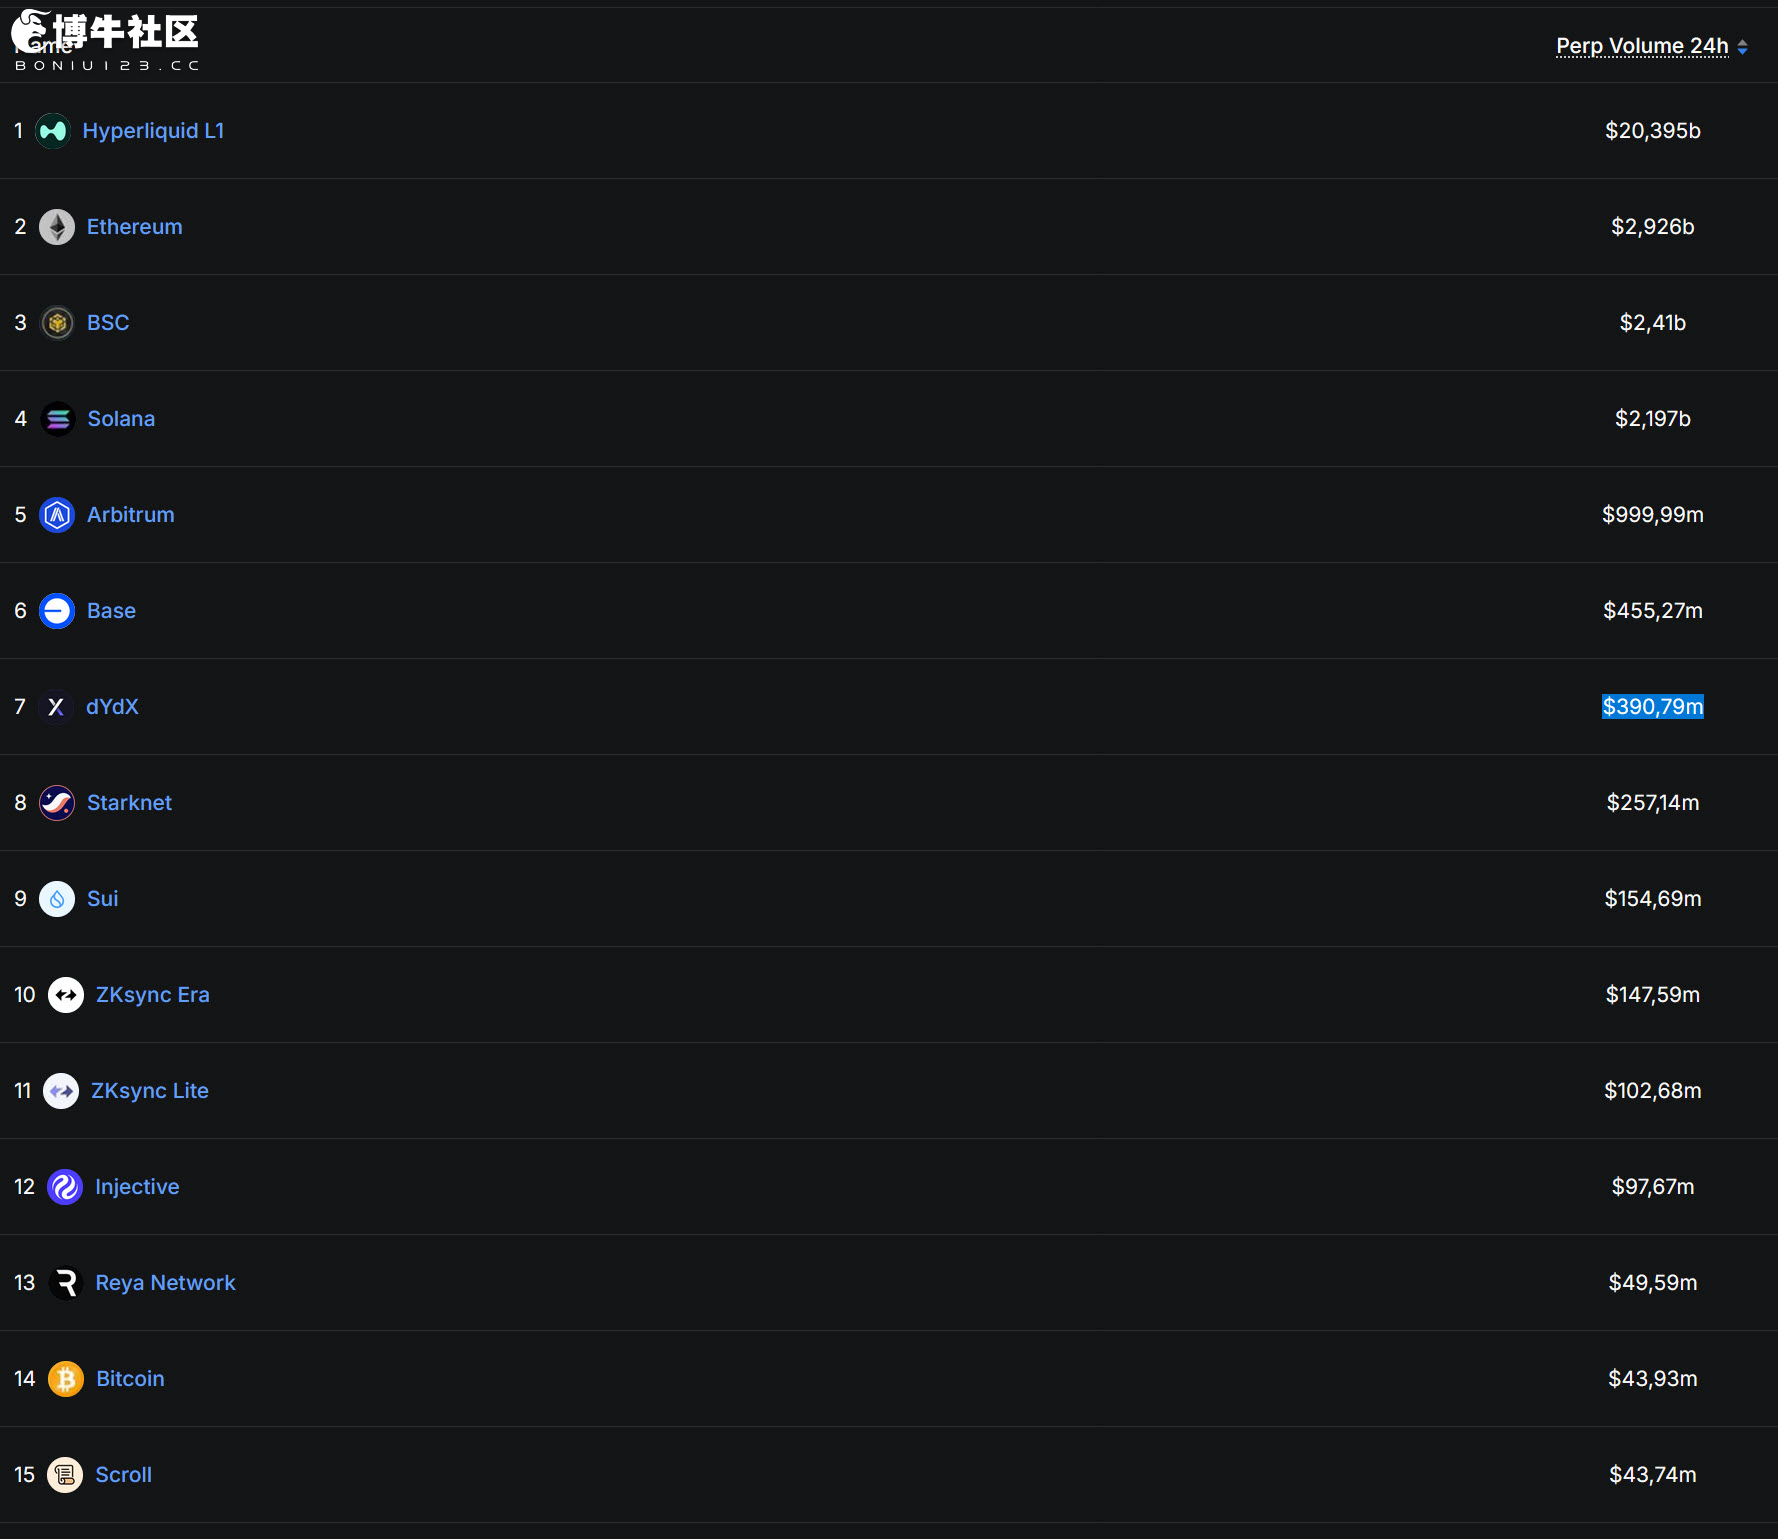Click the $2,41b volume value

tap(1653, 323)
